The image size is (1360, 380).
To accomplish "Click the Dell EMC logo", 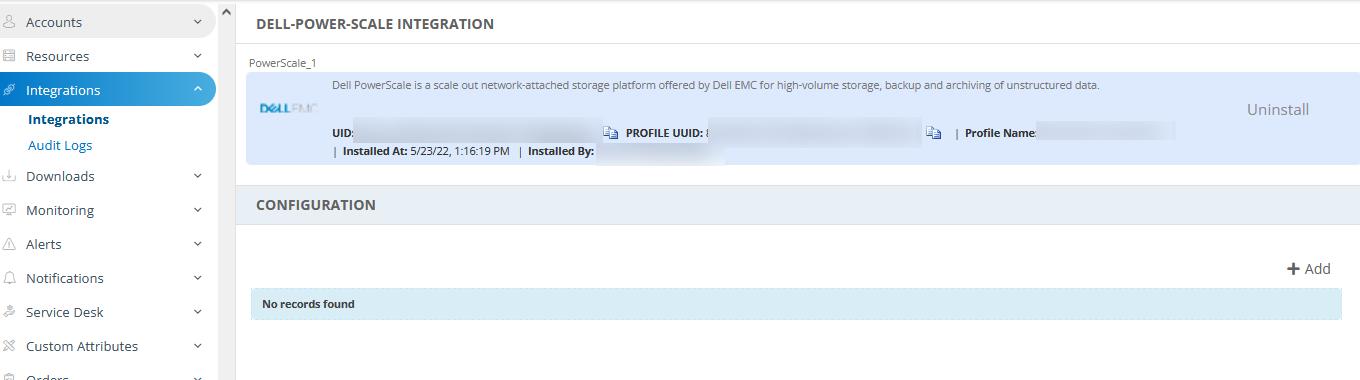I will 288,107.
